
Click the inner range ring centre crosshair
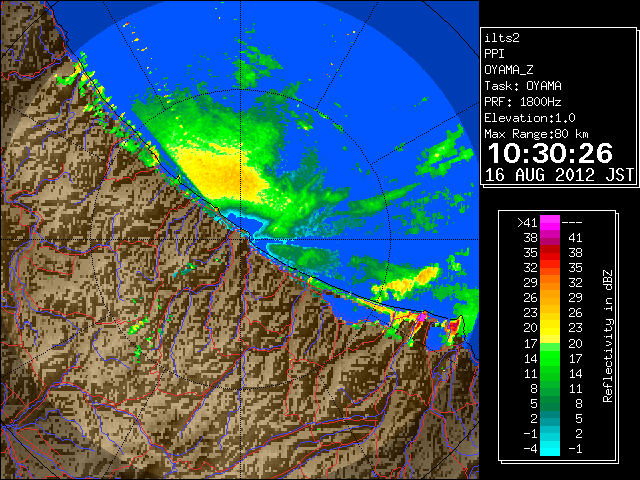(241, 239)
